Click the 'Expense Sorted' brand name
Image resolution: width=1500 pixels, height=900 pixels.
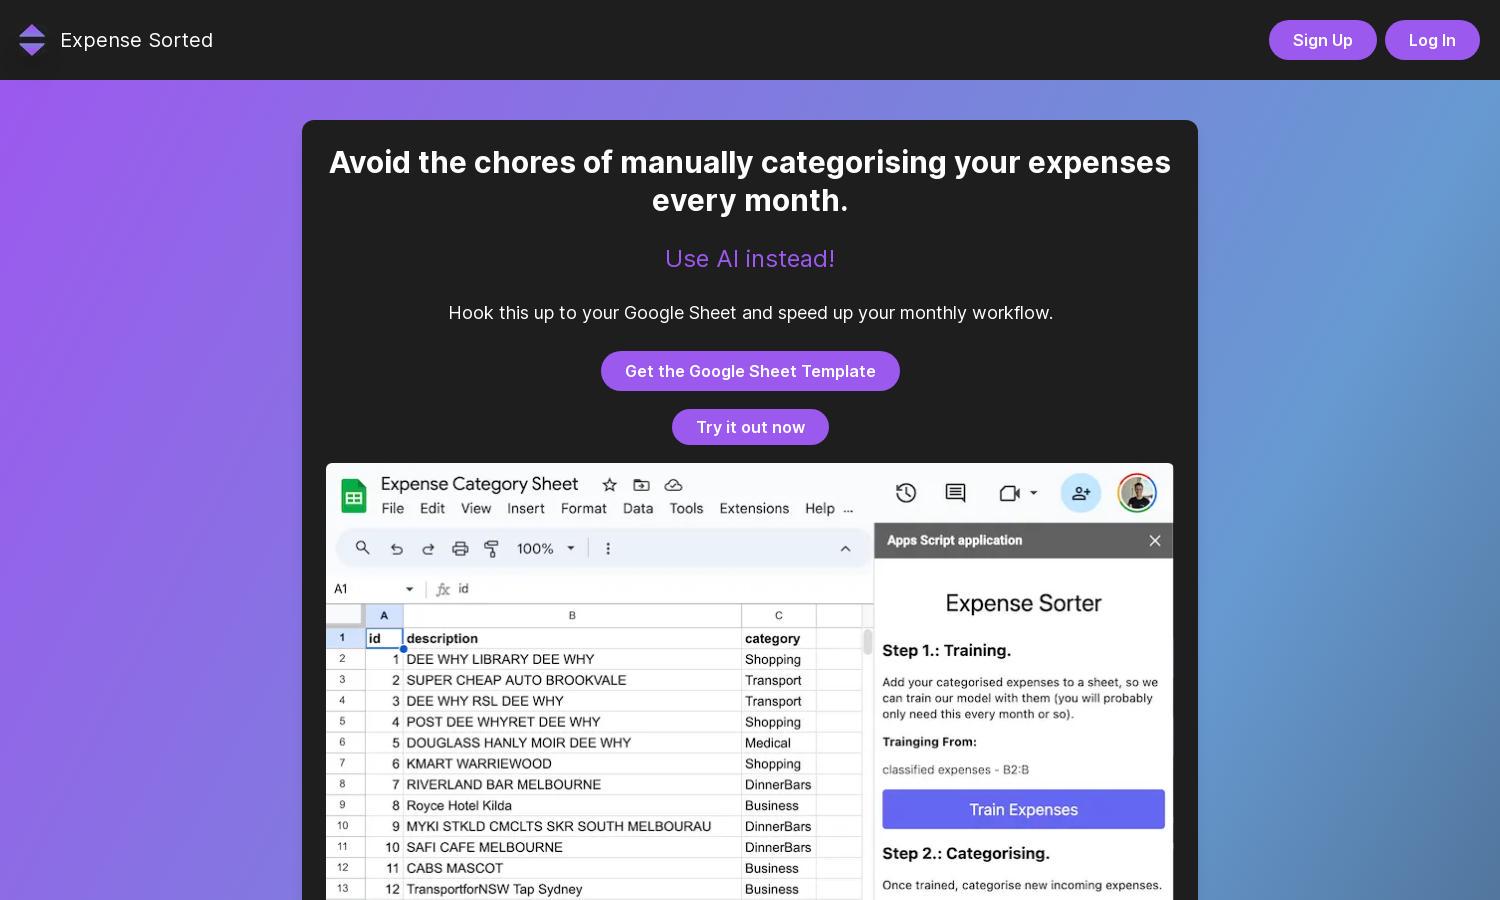tap(137, 40)
